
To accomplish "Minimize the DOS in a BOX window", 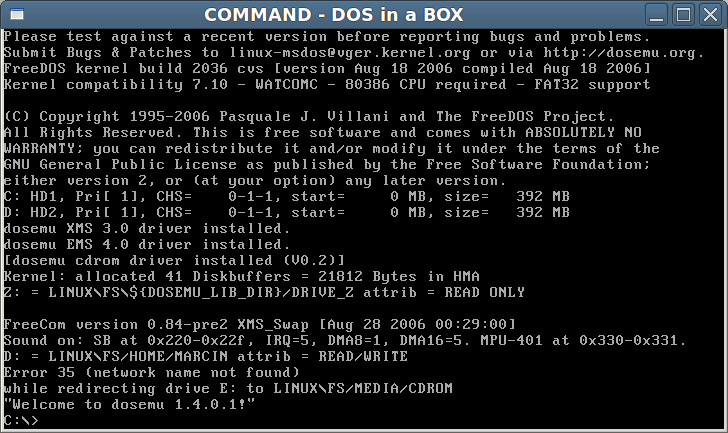I will coord(658,15).
